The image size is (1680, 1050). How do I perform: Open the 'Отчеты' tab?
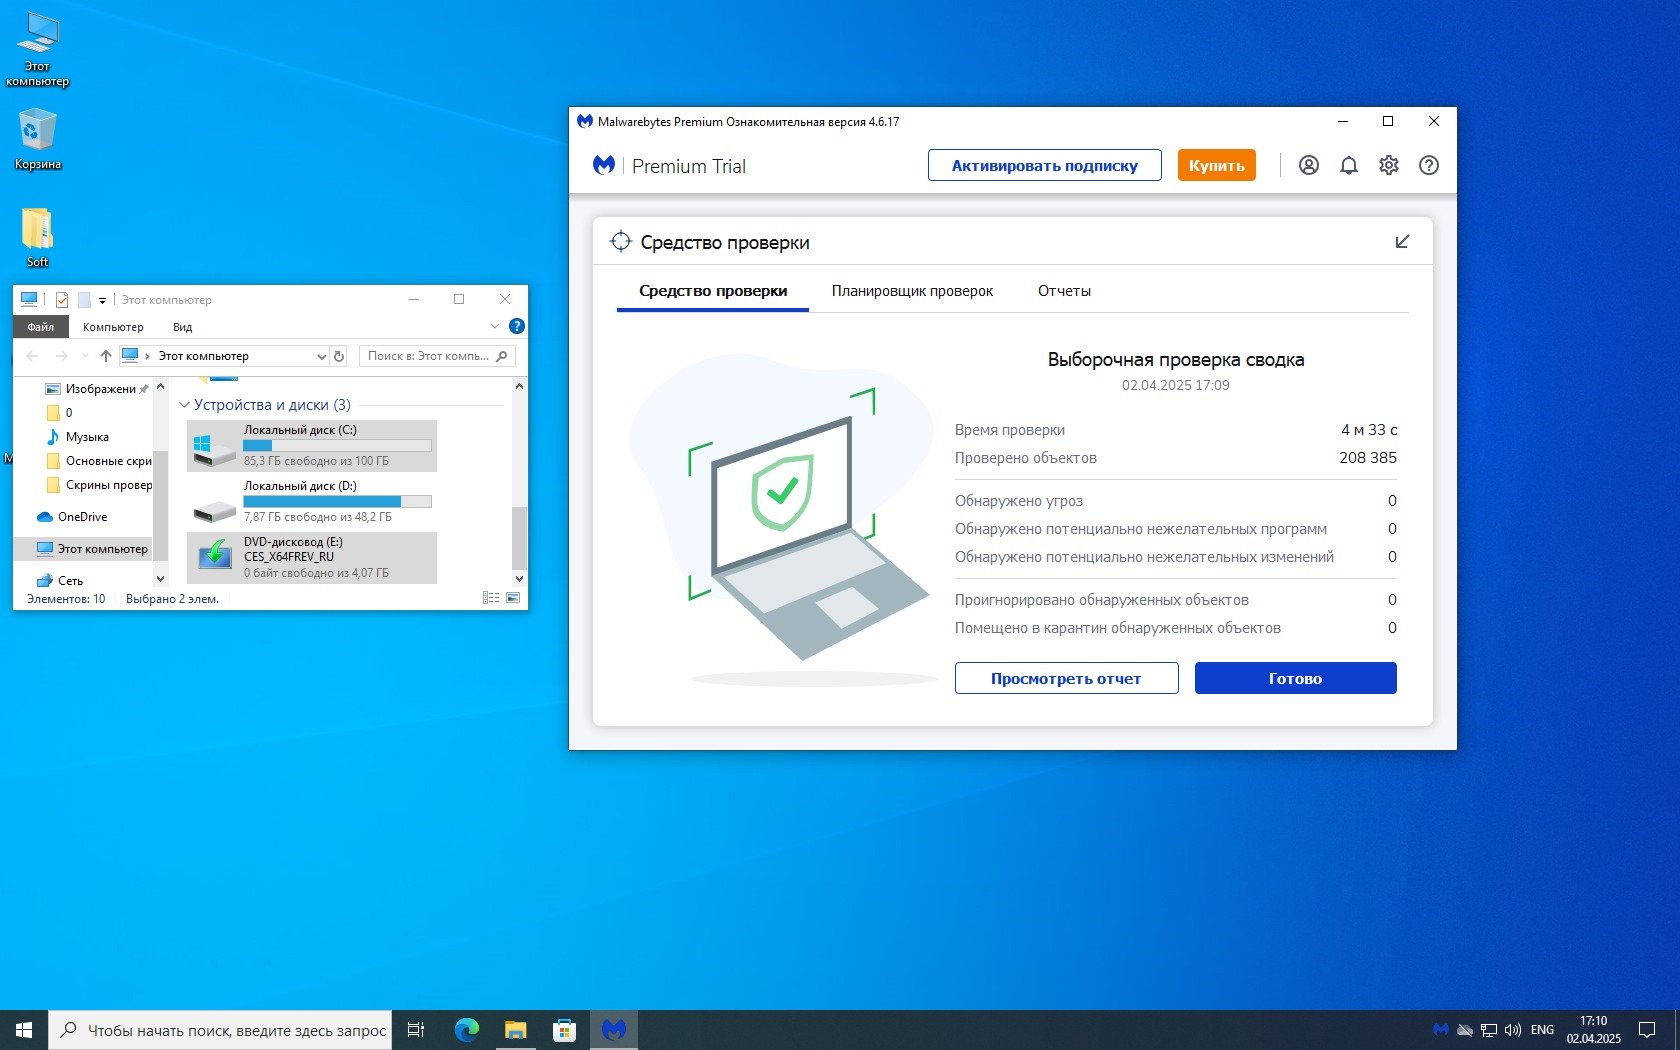[1064, 291]
